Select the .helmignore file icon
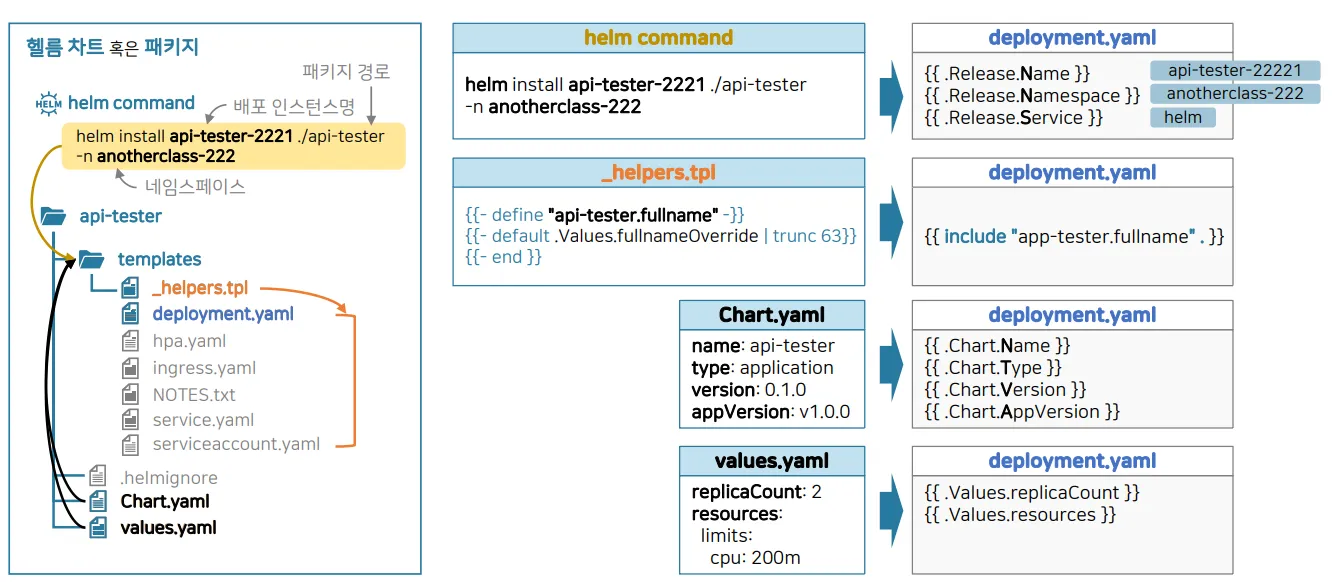The height and width of the screenshot is (582, 1335). tap(98, 477)
